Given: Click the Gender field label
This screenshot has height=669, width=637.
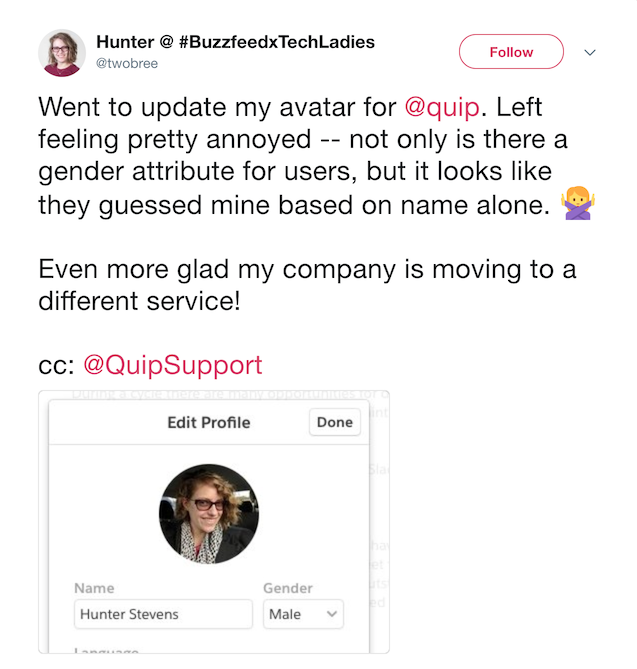Looking at the screenshot, I should [x=288, y=588].
